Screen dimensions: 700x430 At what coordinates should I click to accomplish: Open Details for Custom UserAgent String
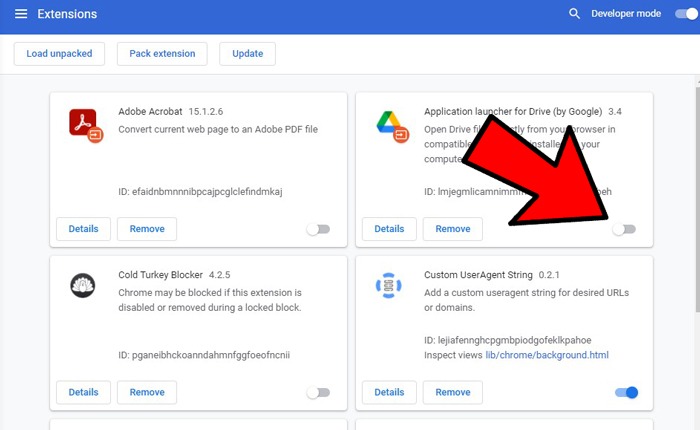coord(389,392)
